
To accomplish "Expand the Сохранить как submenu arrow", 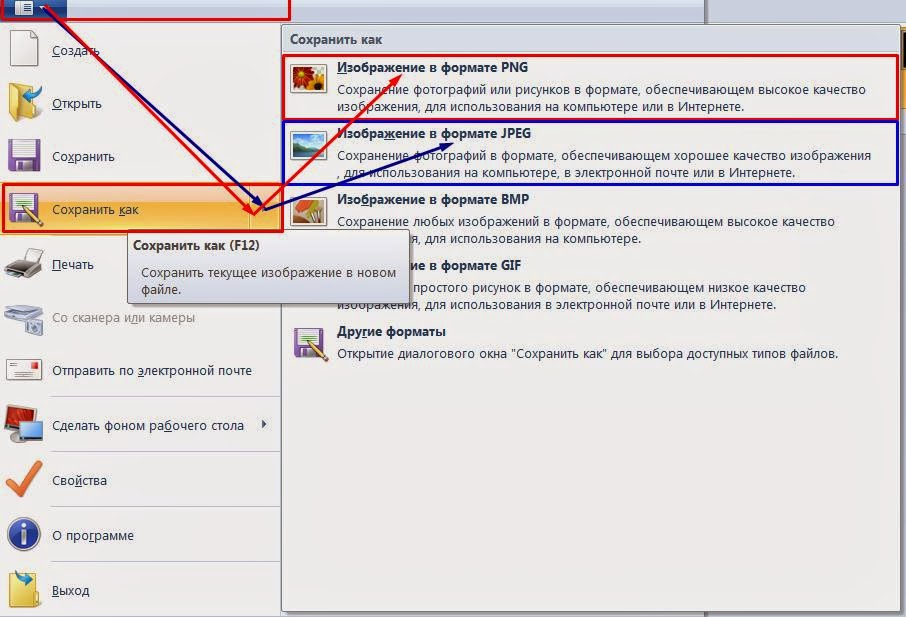I will [266, 209].
